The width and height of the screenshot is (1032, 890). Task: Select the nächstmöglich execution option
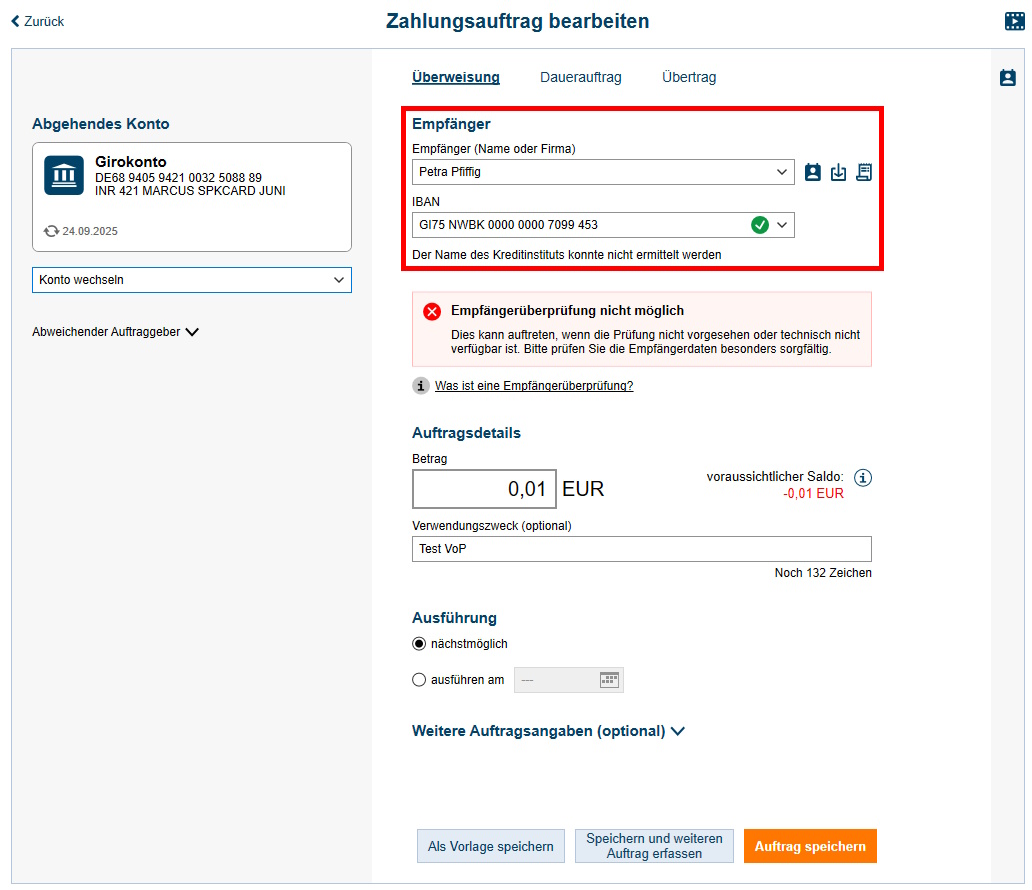pos(420,644)
